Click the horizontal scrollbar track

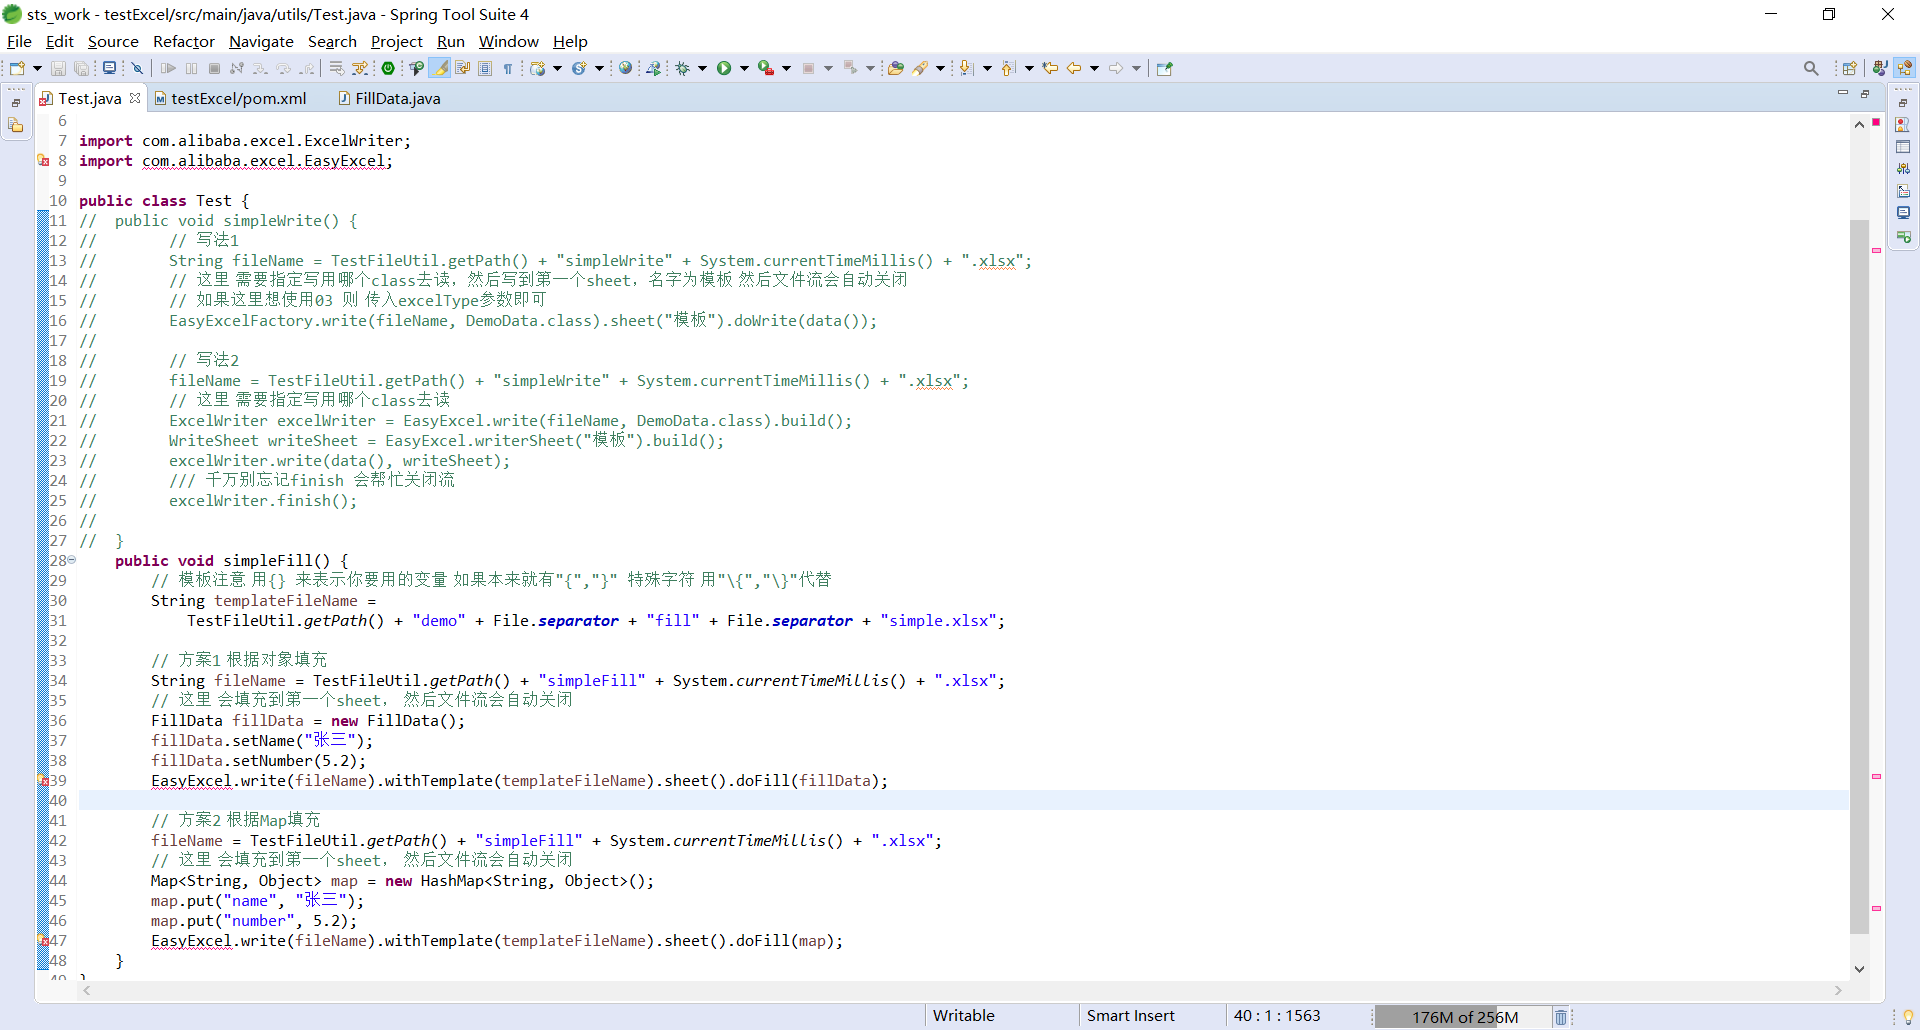click(x=962, y=990)
